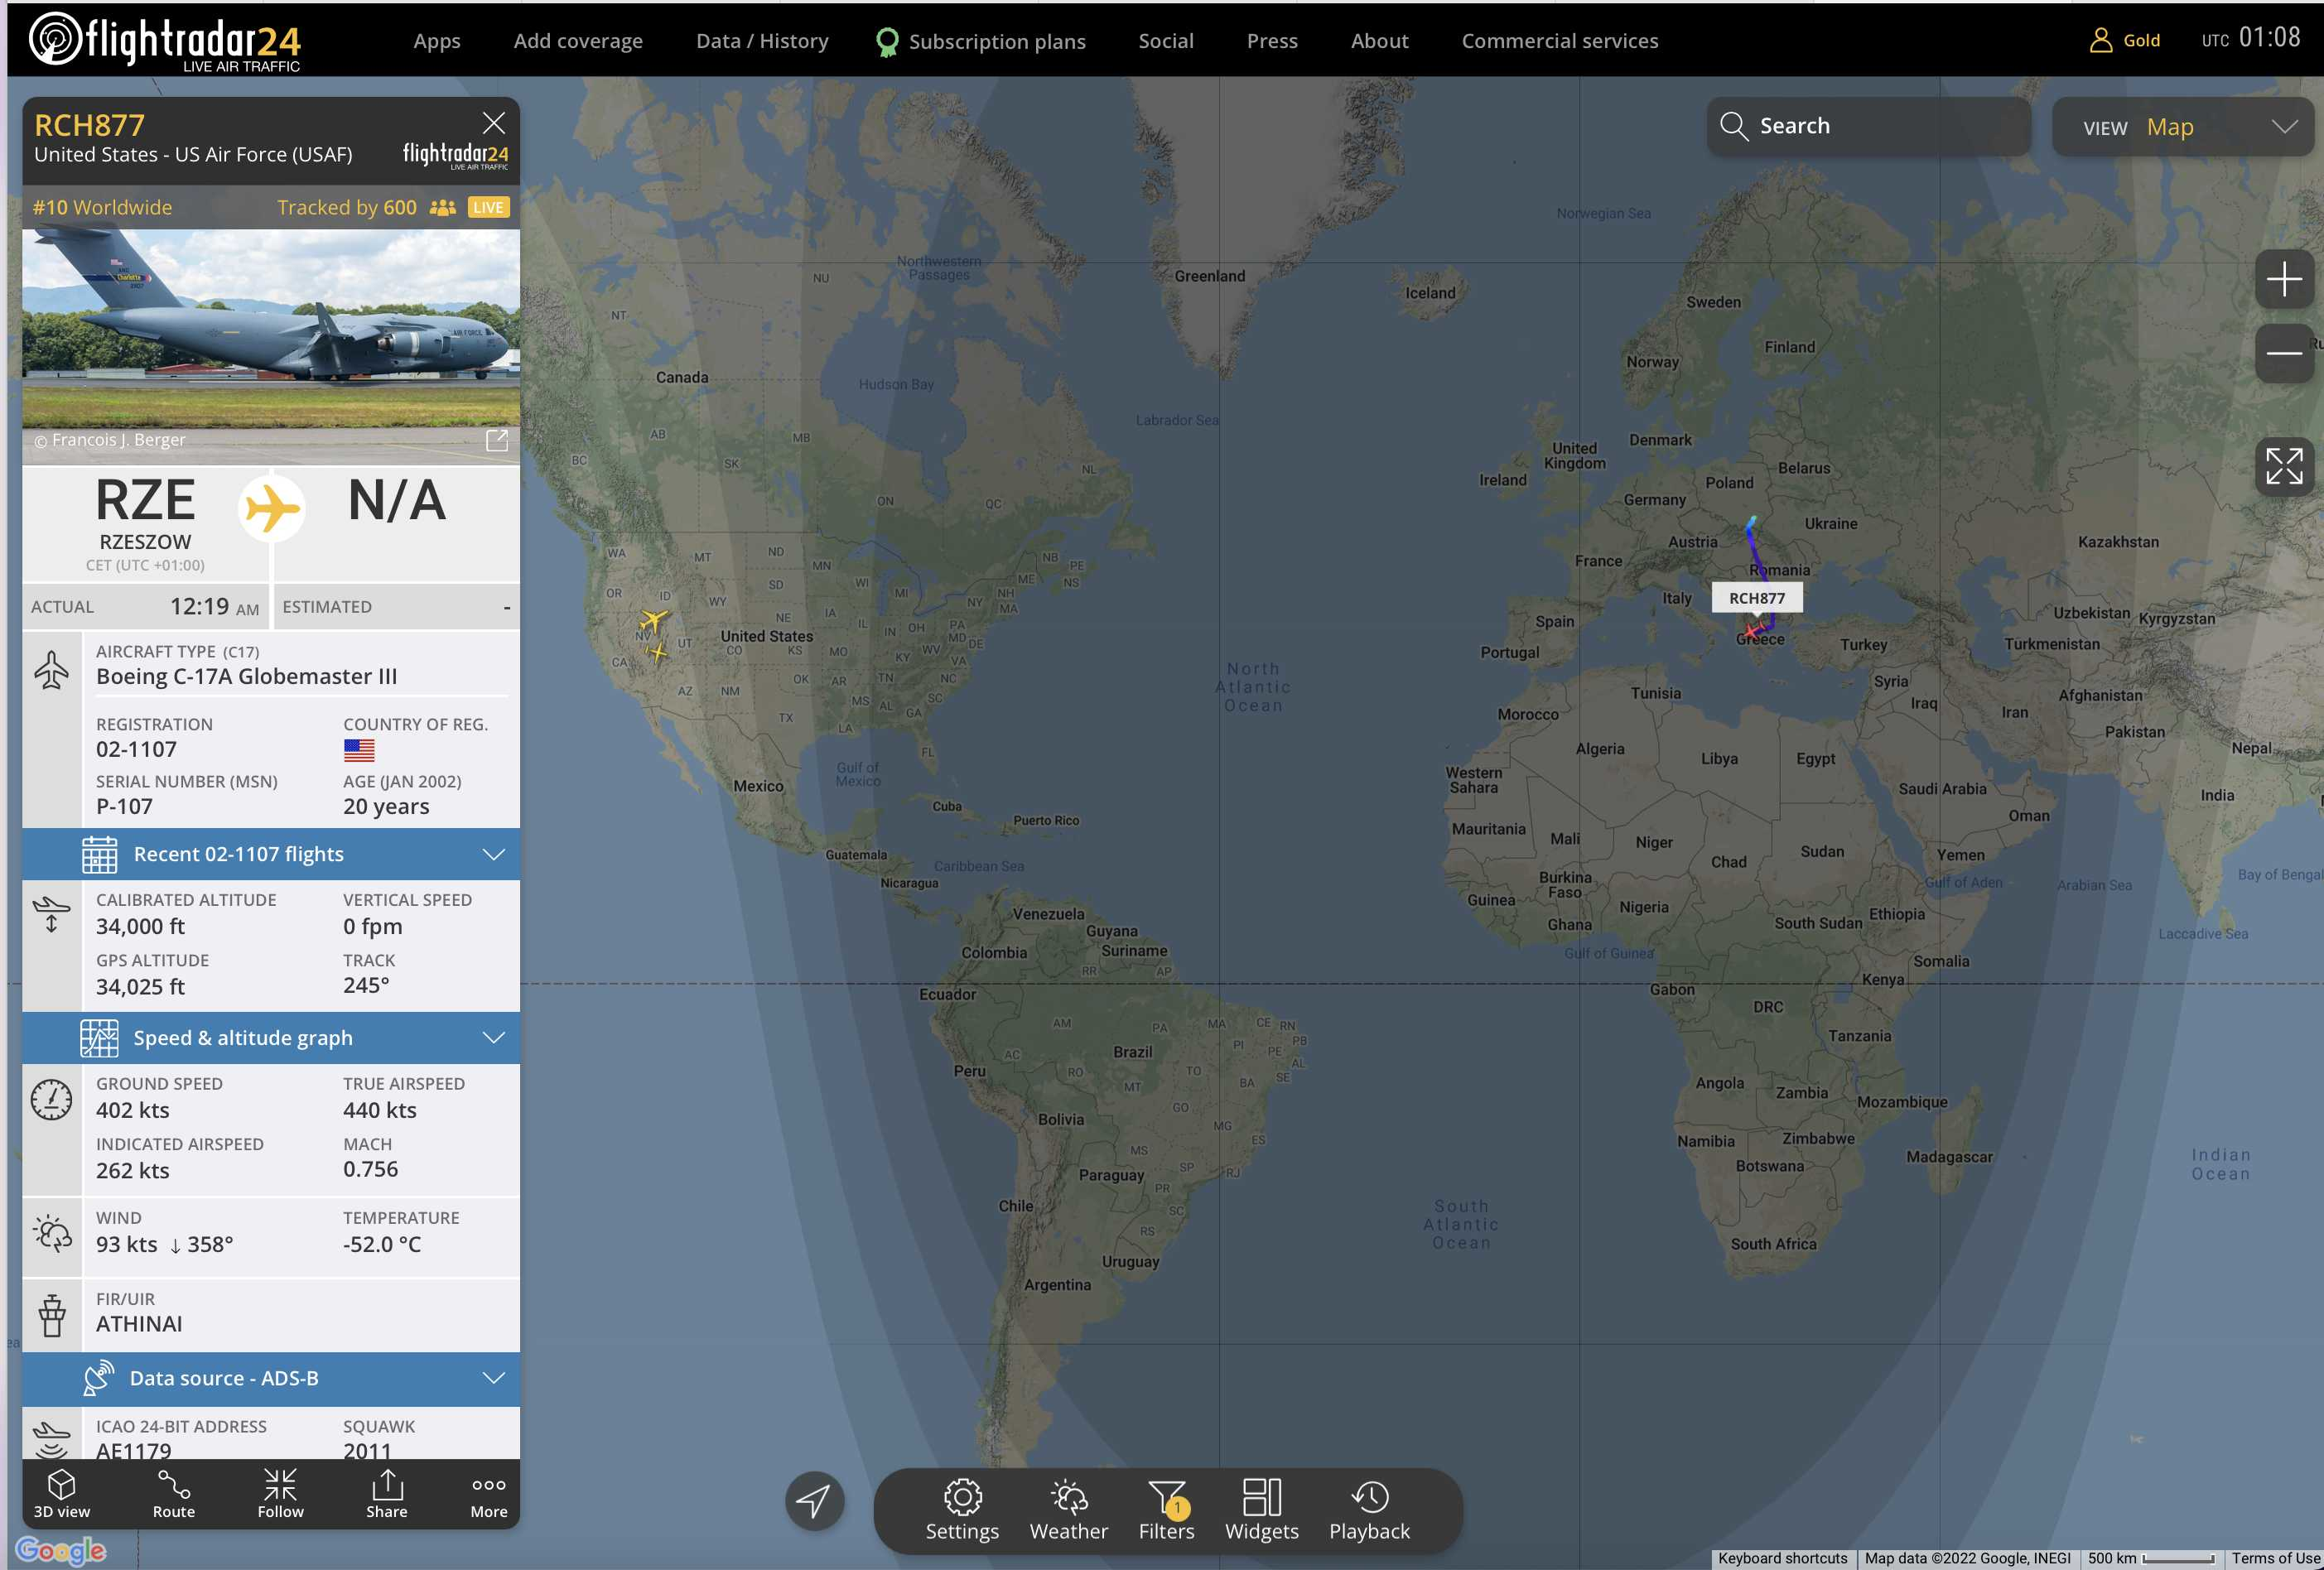
Task: Click Keyboard shortcuts link
Action: pyautogui.click(x=1783, y=1558)
